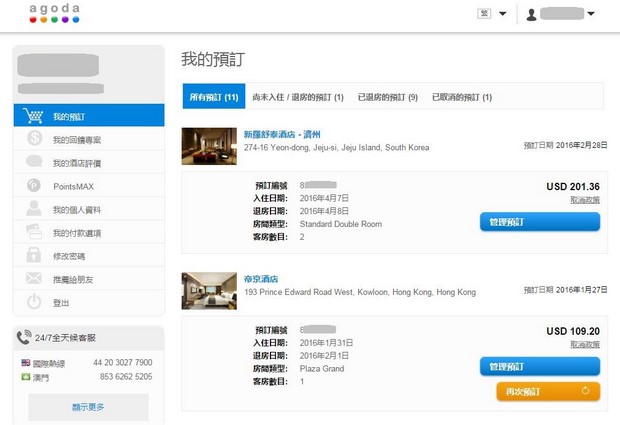Open 取消政策 link under USD 201.36
The height and width of the screenshot is (425, 620).
tap(585, 200)
